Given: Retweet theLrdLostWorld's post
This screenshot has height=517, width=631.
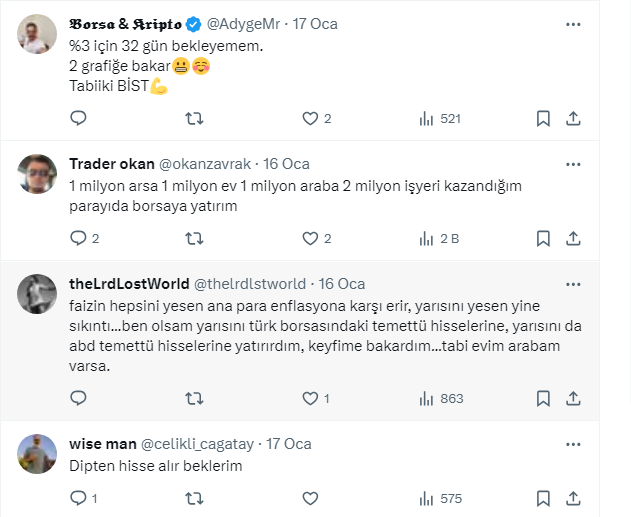Looking at the screenshot, I should 196,398.
